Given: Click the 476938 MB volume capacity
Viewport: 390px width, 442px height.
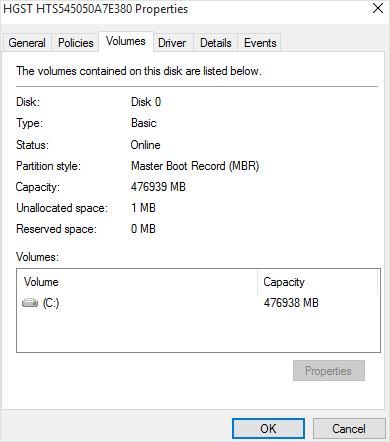Looking at the screenshot, I should pos(291,303).
